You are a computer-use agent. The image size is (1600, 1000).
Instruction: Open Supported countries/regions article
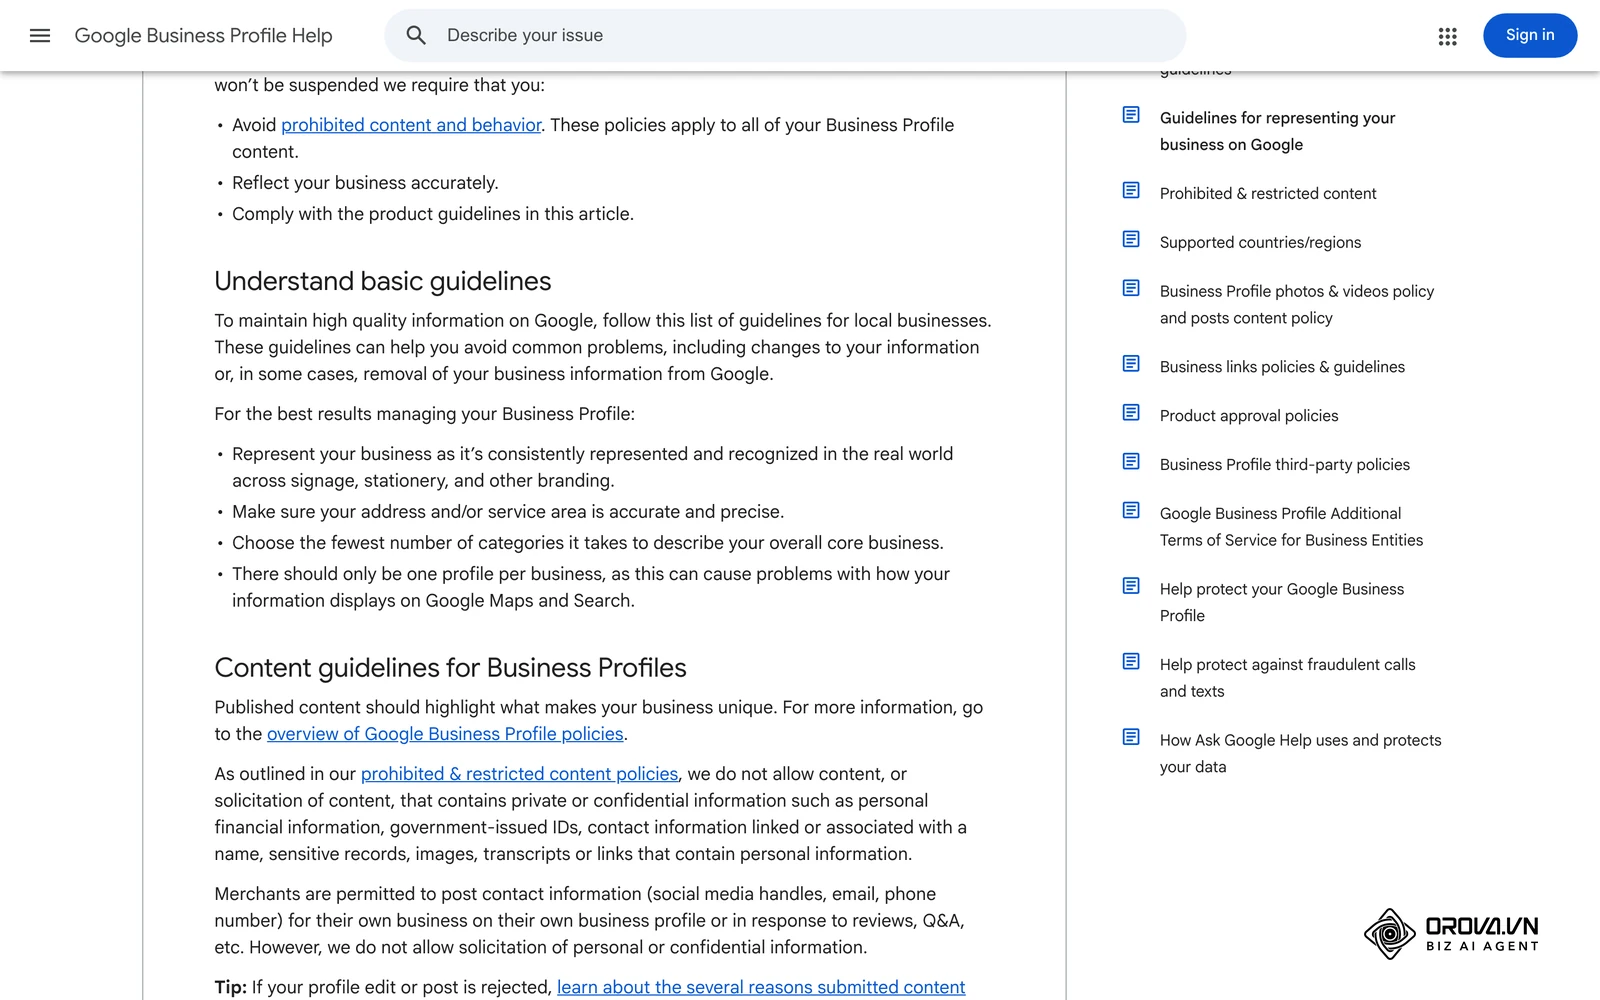tap(1260, 242)
